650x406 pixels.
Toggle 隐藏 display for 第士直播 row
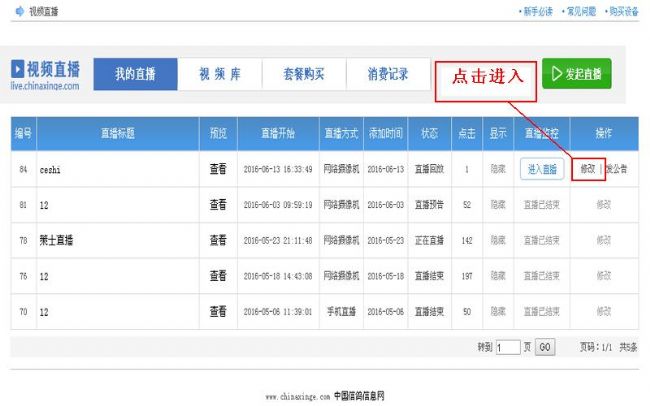pos(497,240)
